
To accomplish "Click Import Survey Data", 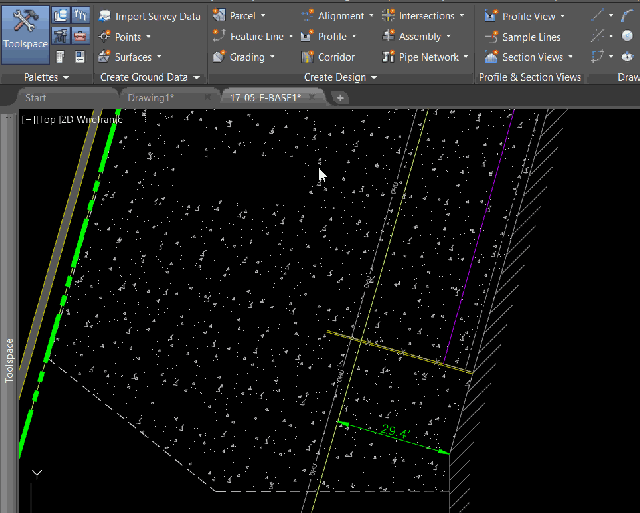I will coord(150,17).
